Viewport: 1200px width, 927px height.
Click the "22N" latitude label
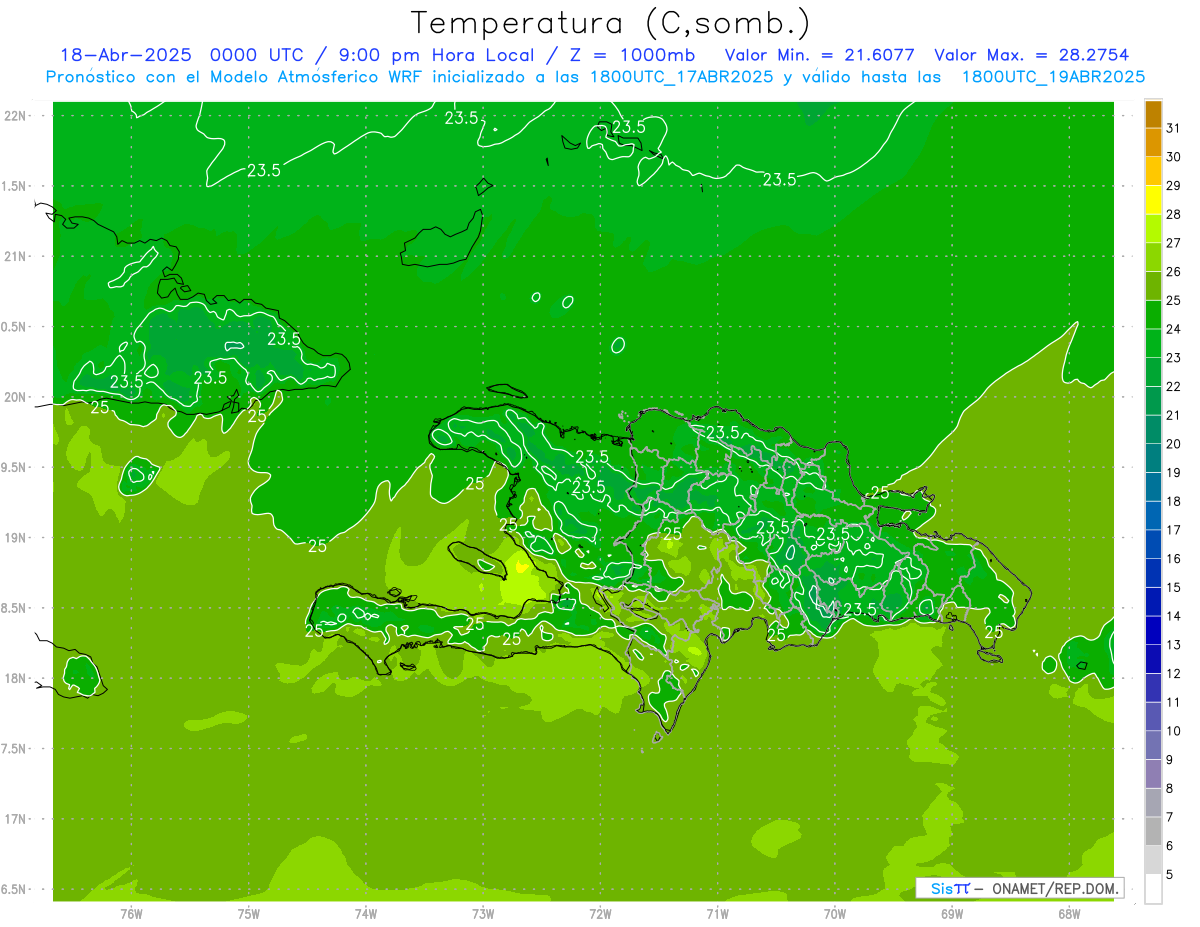(x=15, y=116)
